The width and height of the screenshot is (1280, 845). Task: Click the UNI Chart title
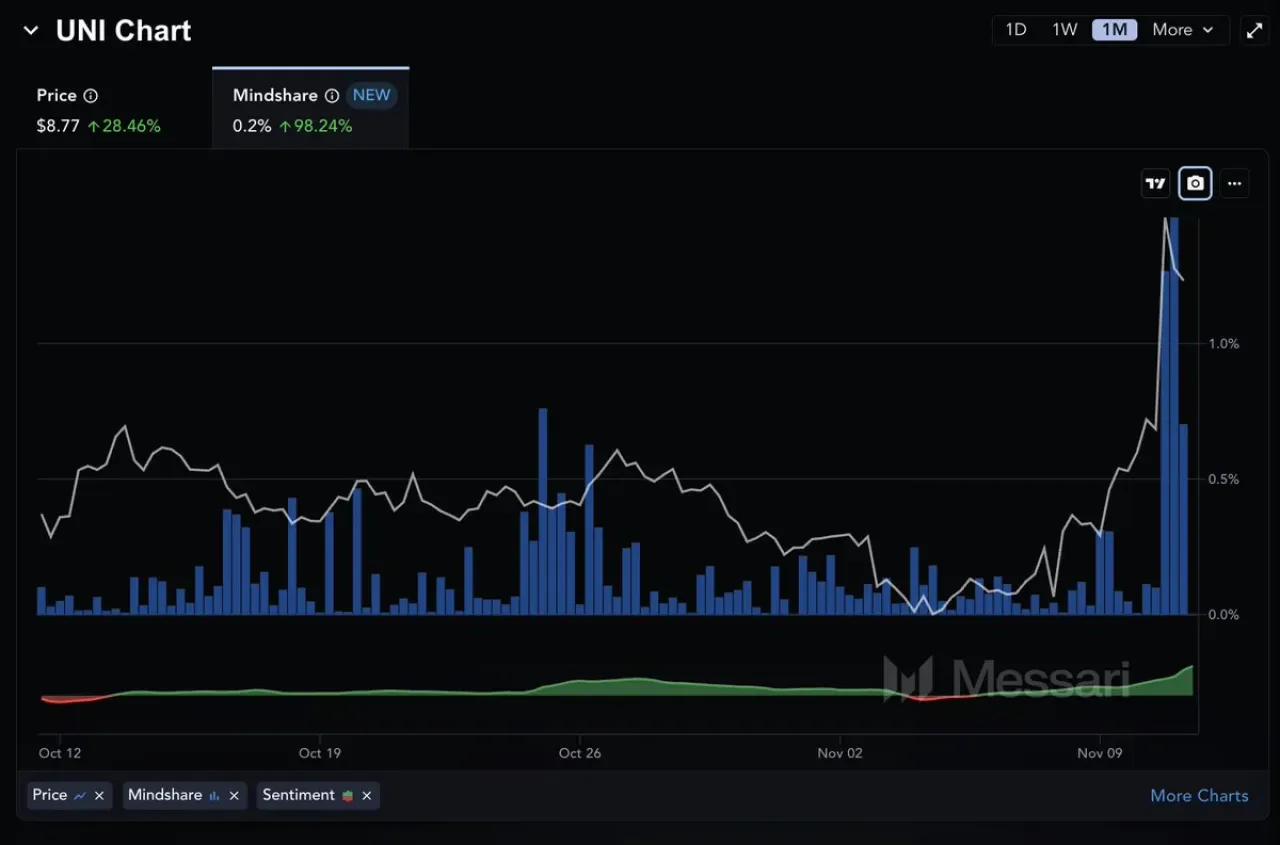coord(124,31)
